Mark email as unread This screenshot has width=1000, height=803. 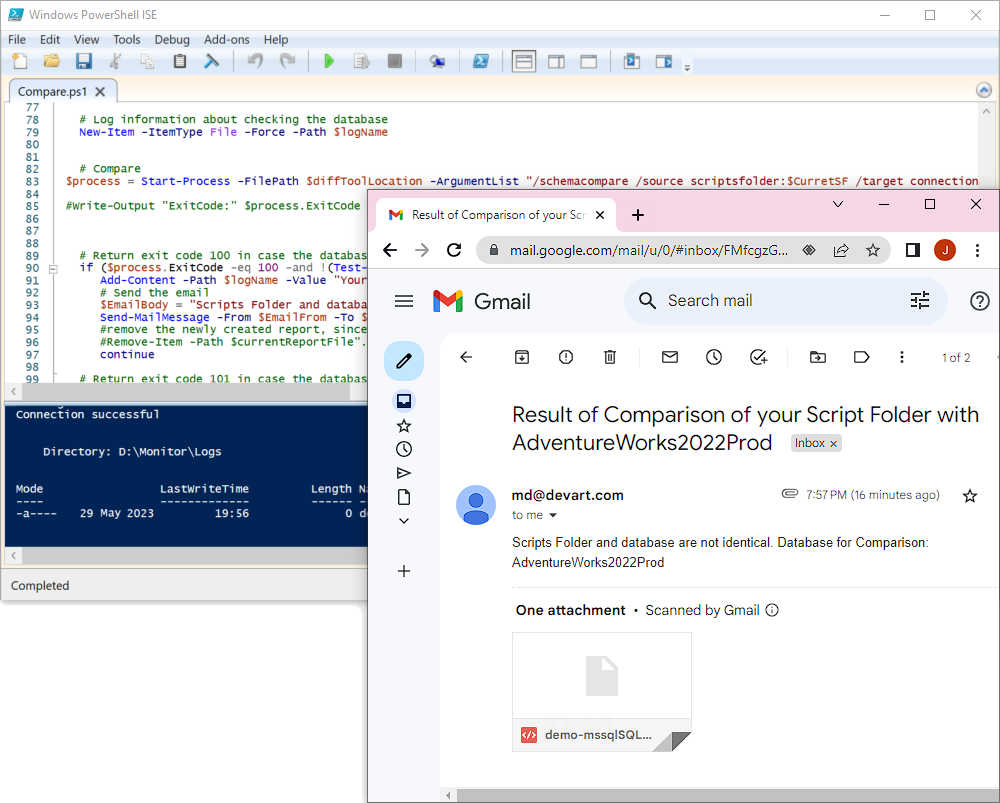click(670, 357)
